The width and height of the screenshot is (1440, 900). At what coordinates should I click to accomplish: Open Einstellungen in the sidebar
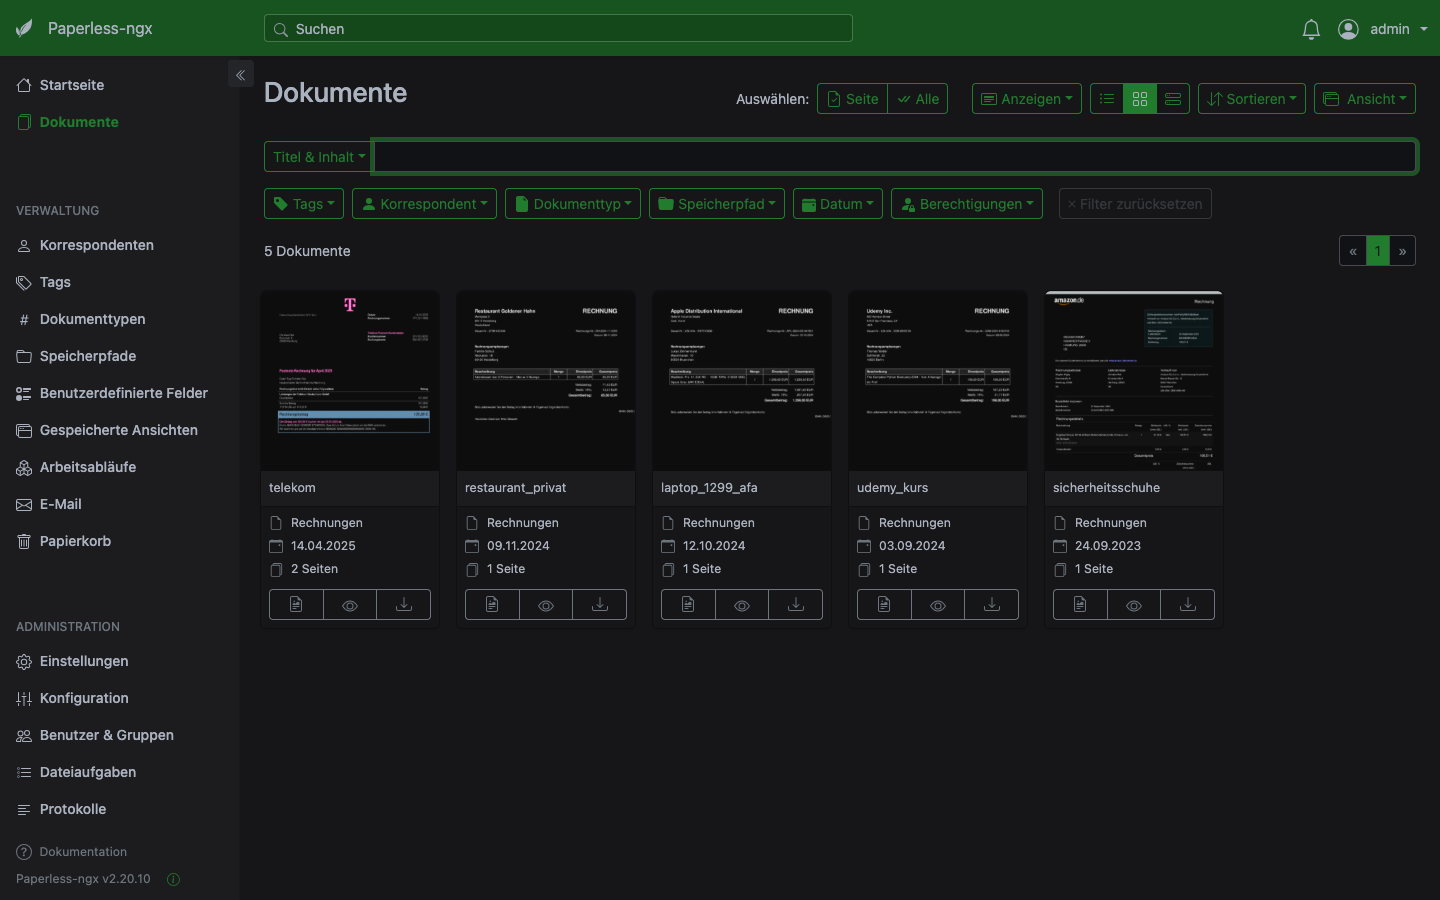pyautogui.click(x=84, y=661)
